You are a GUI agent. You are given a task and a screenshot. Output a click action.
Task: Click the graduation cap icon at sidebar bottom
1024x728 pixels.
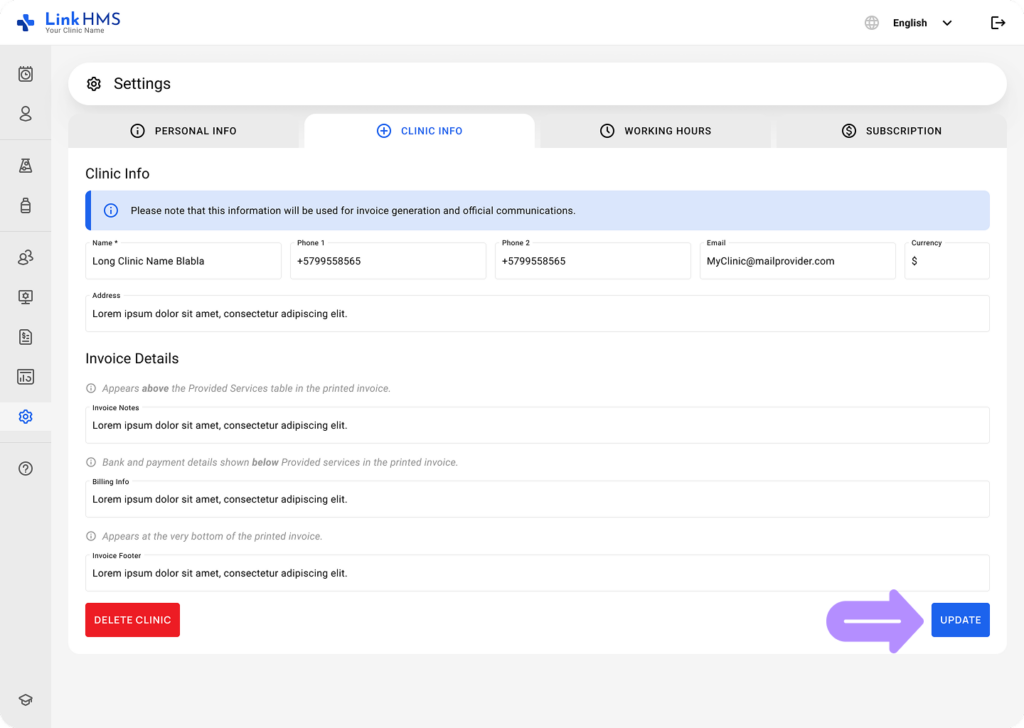[25, 699]
